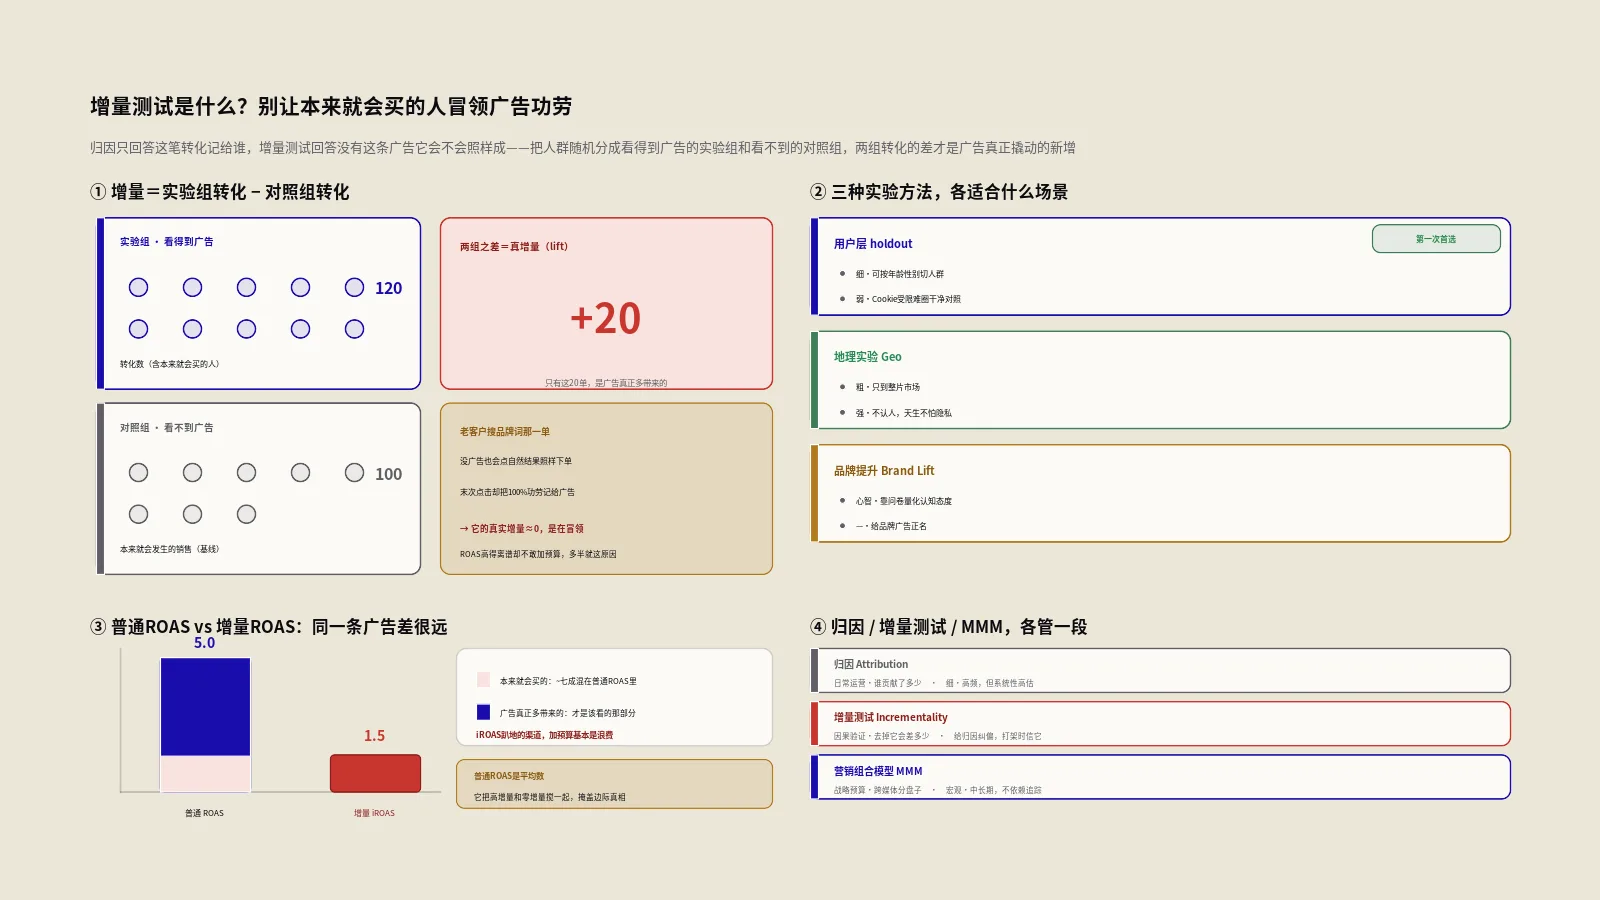Click the bullet 细 · 可按年龄性别切人群
The width and height of the screenshot is (1600, 900).
tap(900, 274)
